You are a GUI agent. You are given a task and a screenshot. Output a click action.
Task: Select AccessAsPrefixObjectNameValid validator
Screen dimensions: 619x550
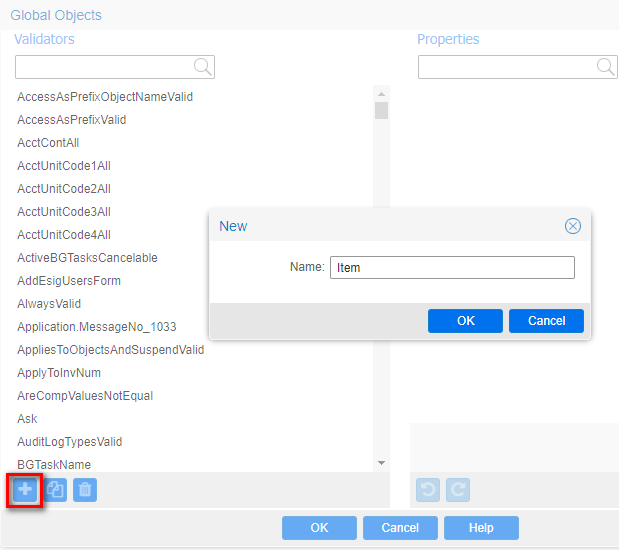point(105,97)
